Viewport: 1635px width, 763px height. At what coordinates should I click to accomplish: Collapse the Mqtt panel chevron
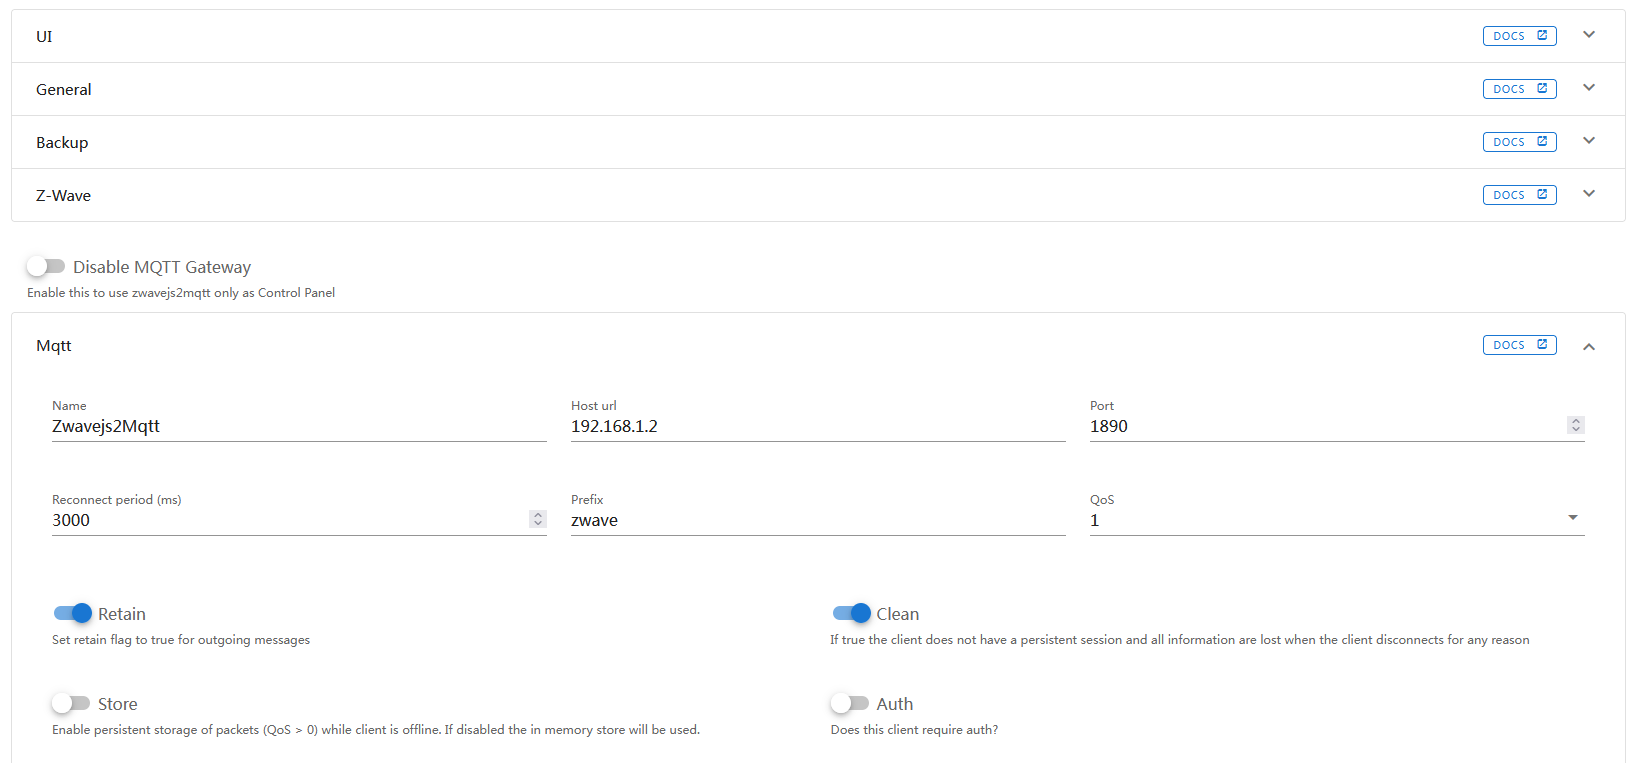pyautogui.click(x=1589, y=346)
